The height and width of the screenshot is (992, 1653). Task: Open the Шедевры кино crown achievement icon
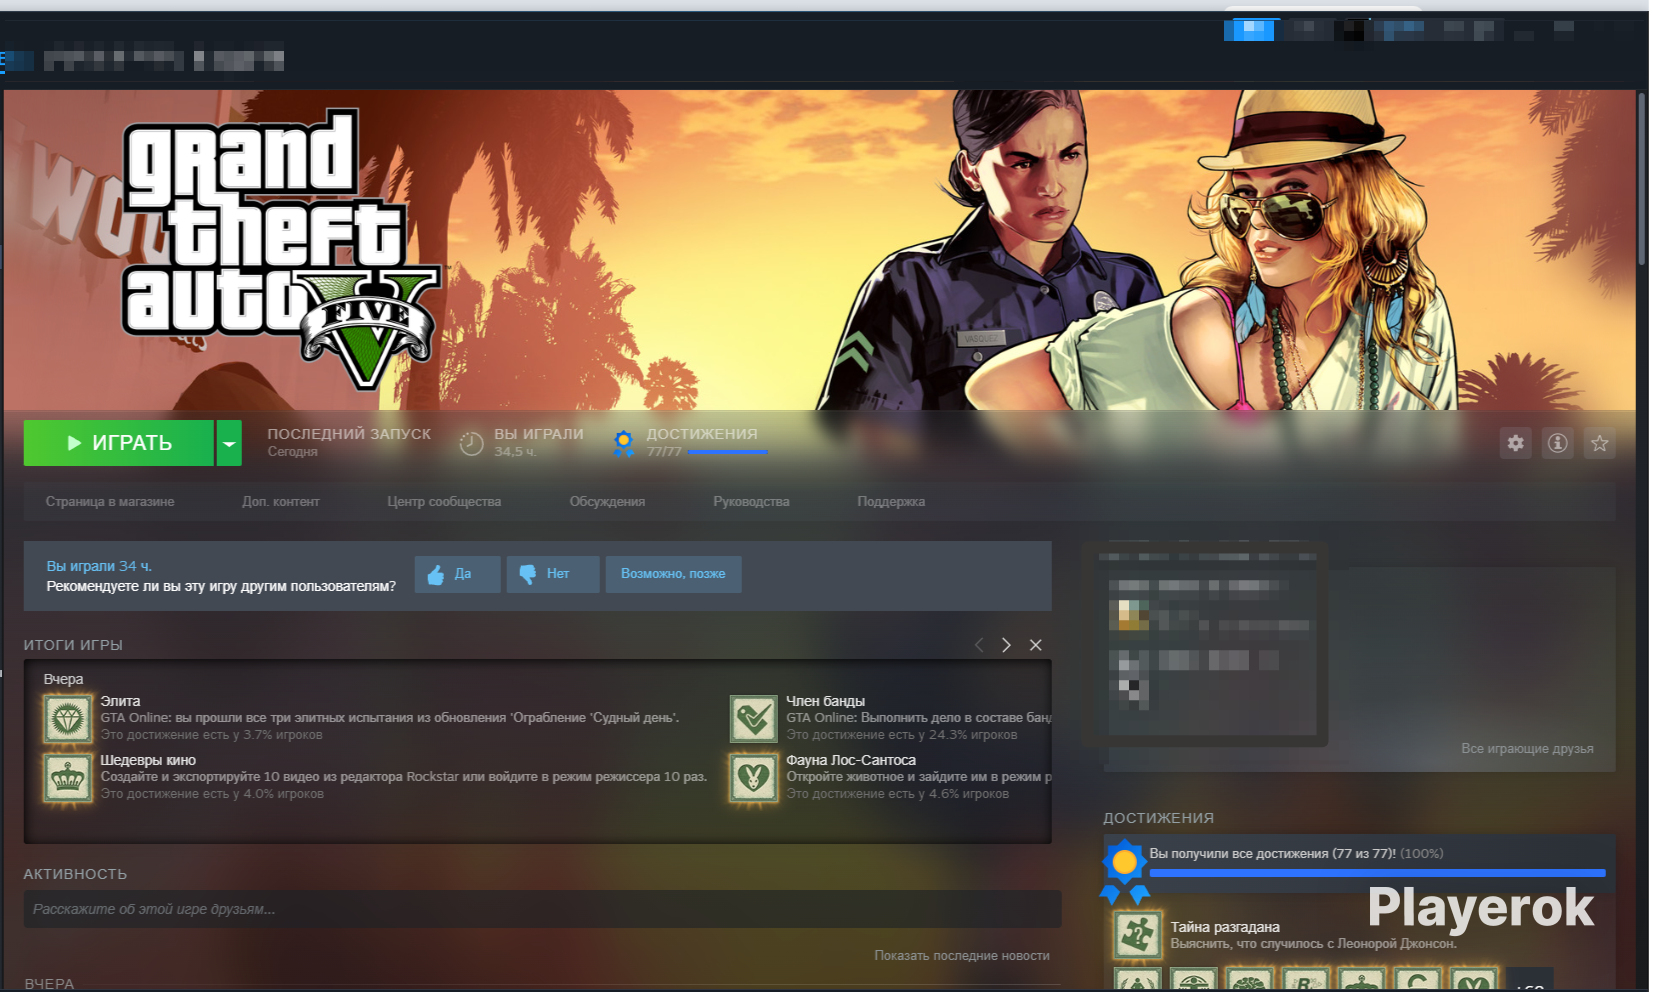pos(68,778)
